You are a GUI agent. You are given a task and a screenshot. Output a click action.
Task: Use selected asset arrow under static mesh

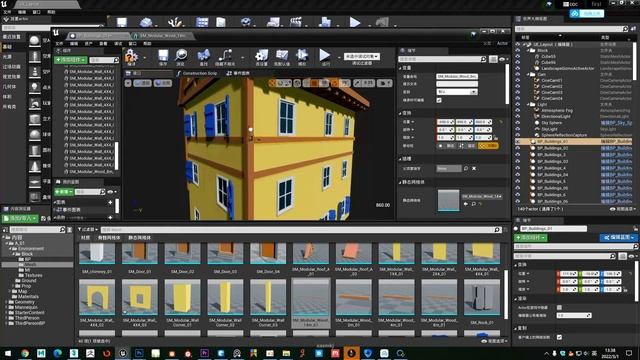tap(466, 204)
